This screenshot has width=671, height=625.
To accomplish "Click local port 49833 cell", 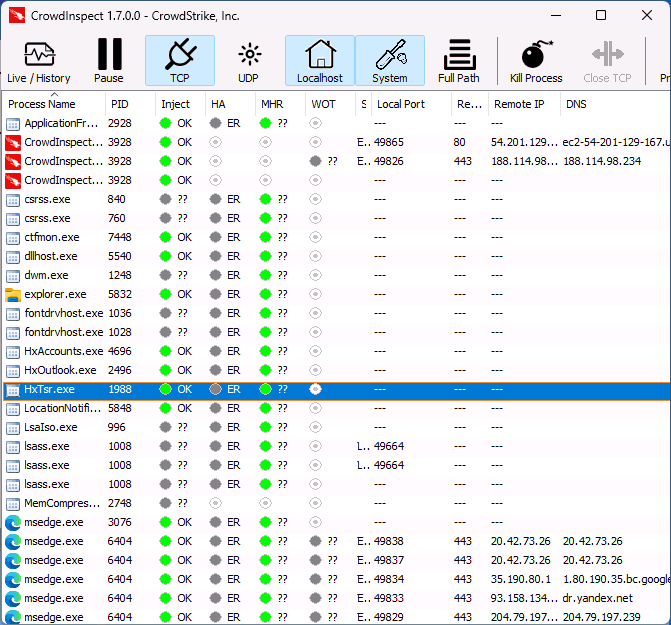I will [x=389, y=598].
